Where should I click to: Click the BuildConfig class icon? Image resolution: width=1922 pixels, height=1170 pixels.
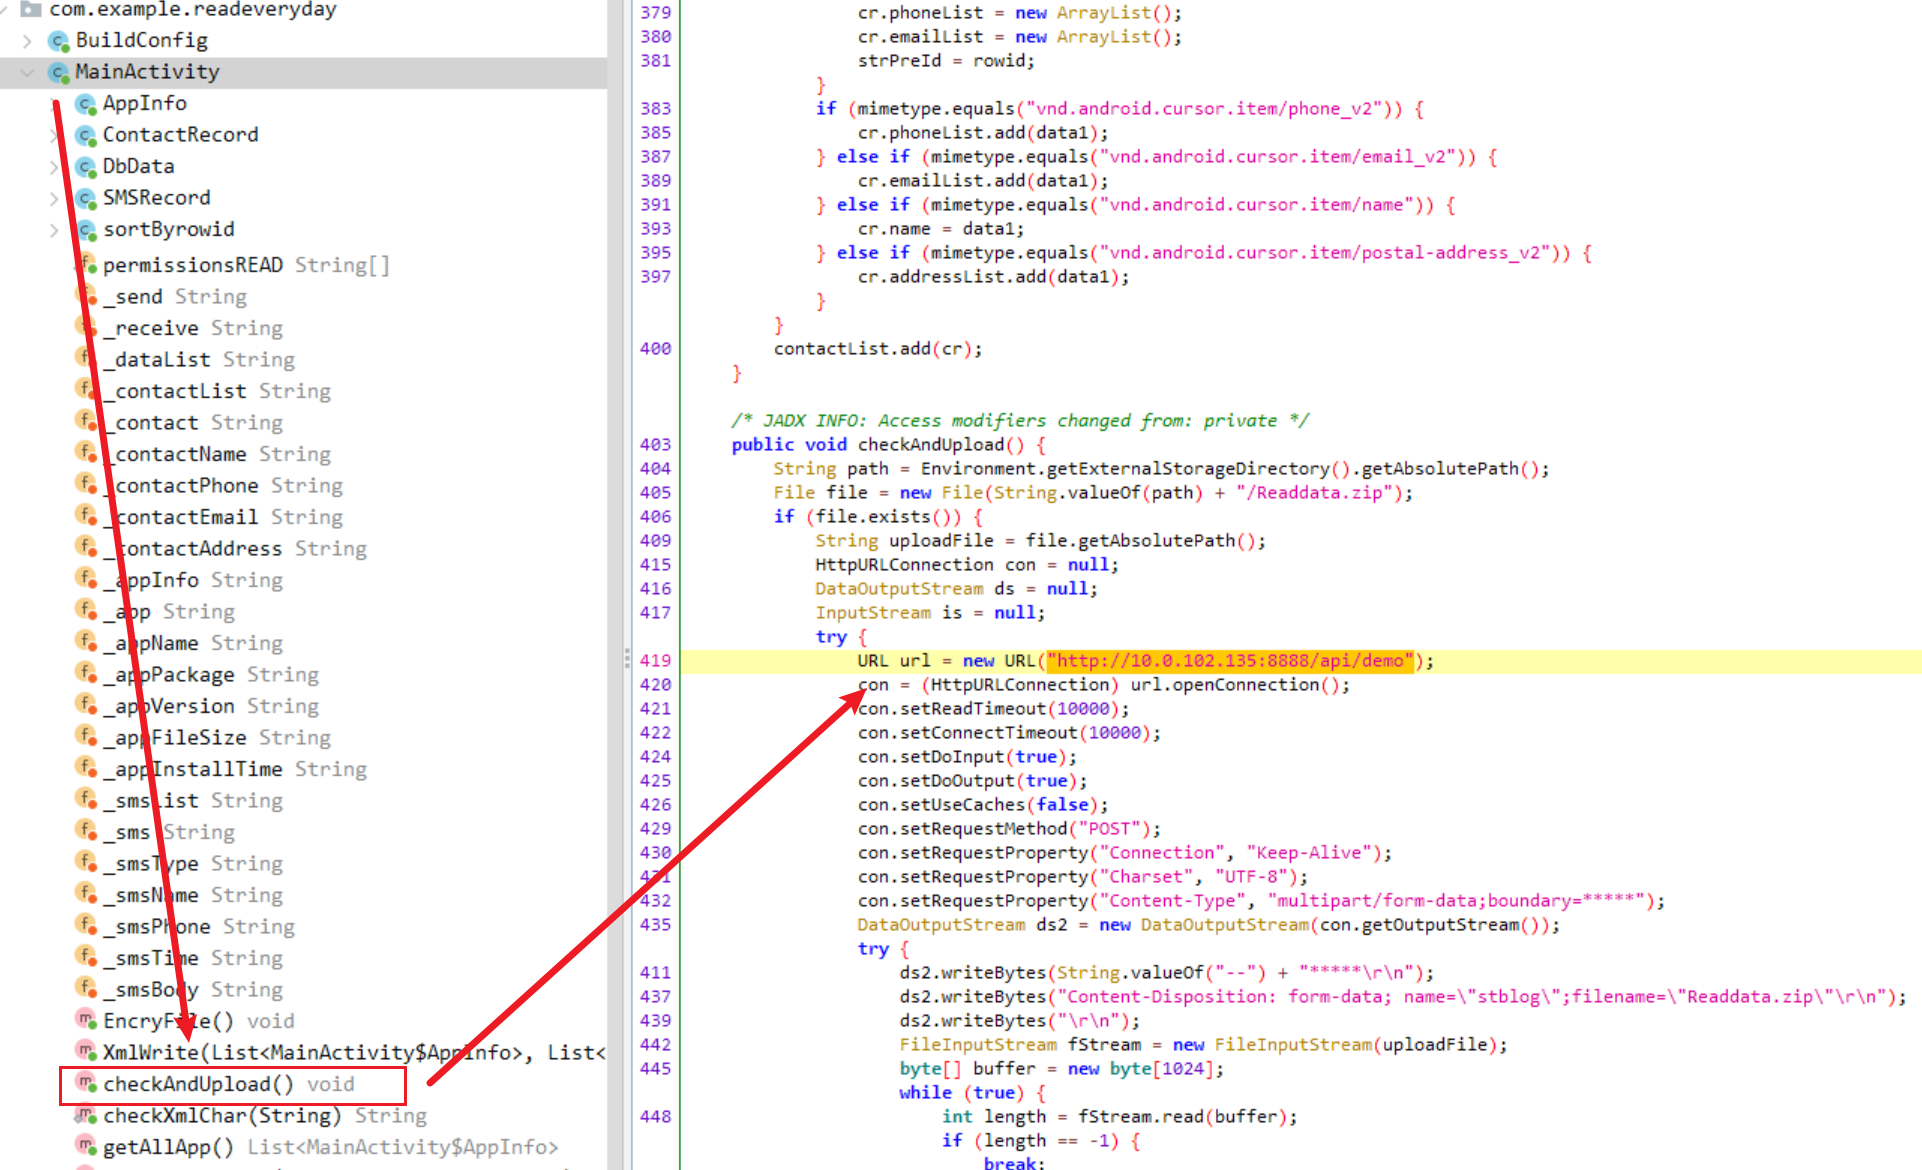pos(60,41)
